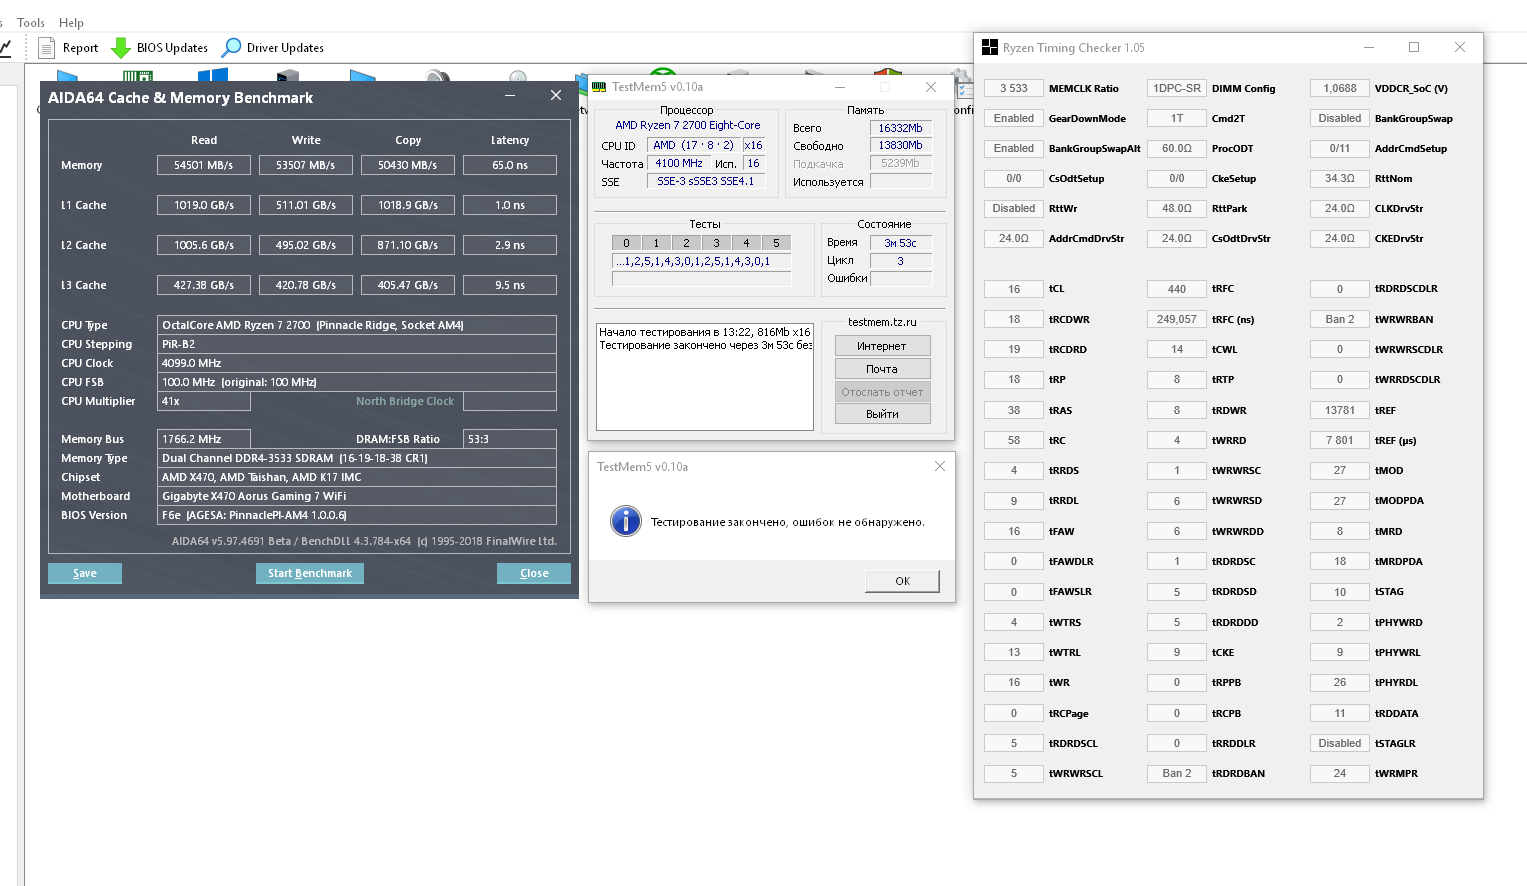This screenshot has height=886, width=1527.
Task: Click the CPU Type field in AIDA64
Action: [x=357, y=325]
